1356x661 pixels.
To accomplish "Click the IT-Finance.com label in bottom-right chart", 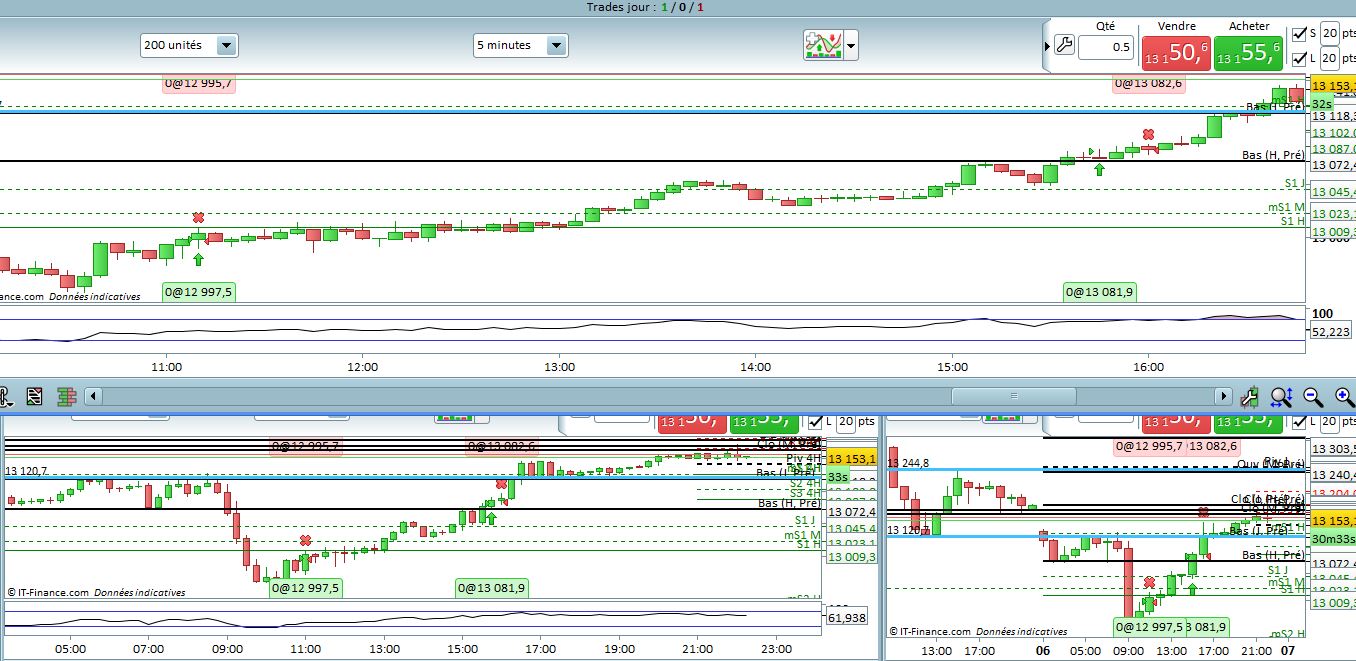I will (930, 631).
